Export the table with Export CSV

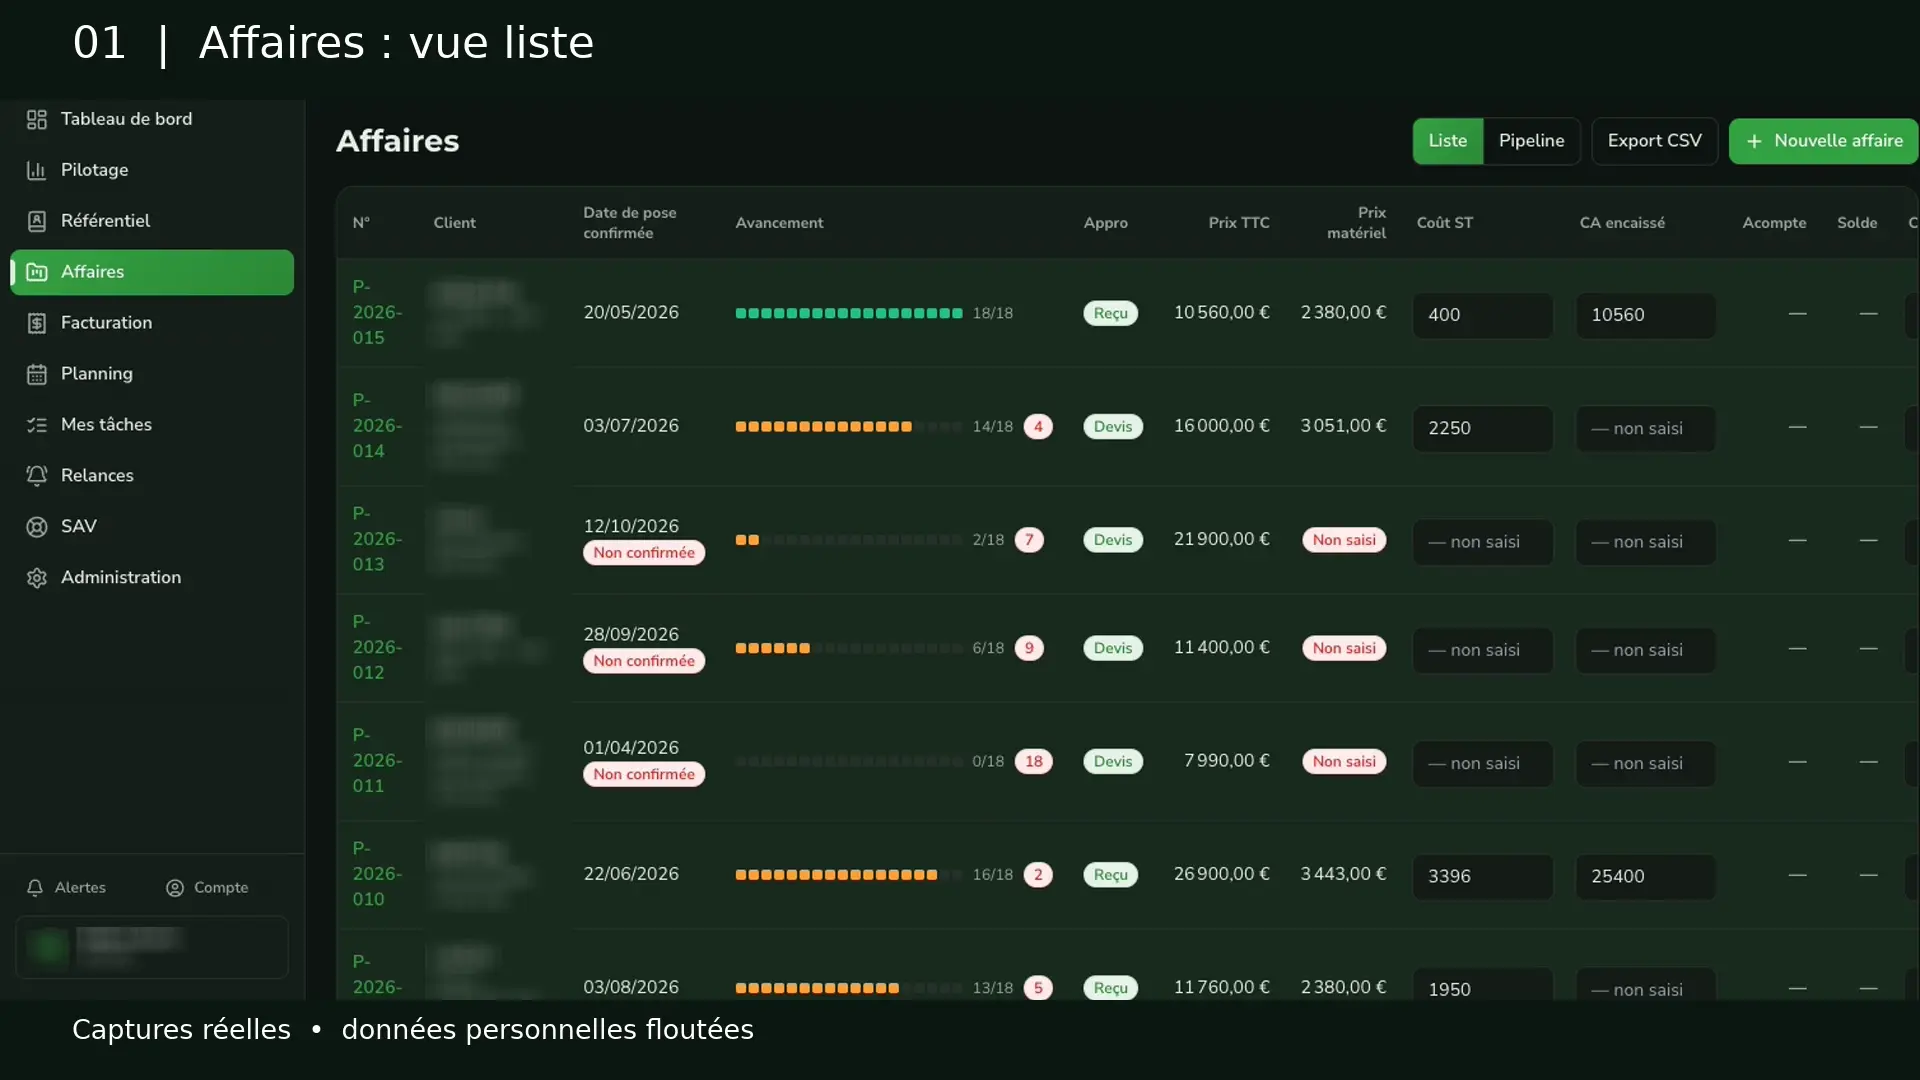[1654, 141]
